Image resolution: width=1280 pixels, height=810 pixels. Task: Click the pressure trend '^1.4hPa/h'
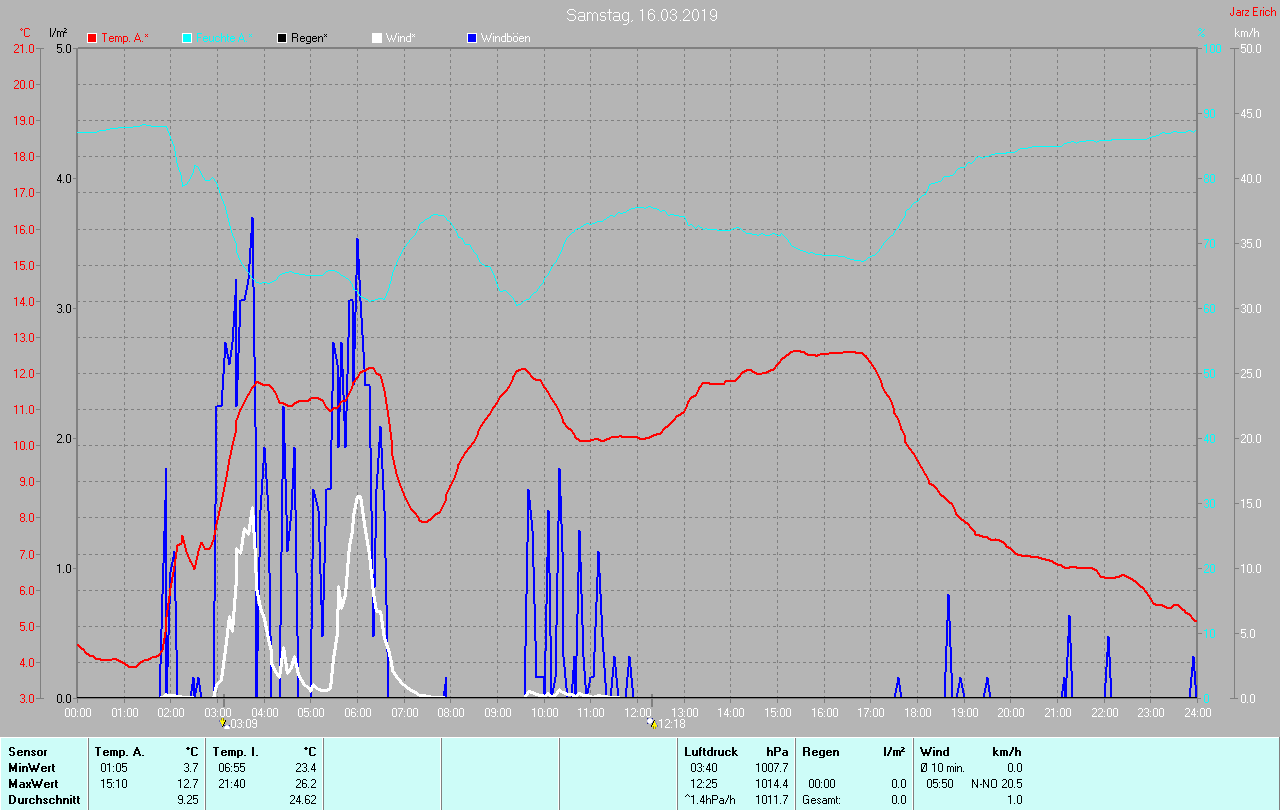[x=710, y=799]
